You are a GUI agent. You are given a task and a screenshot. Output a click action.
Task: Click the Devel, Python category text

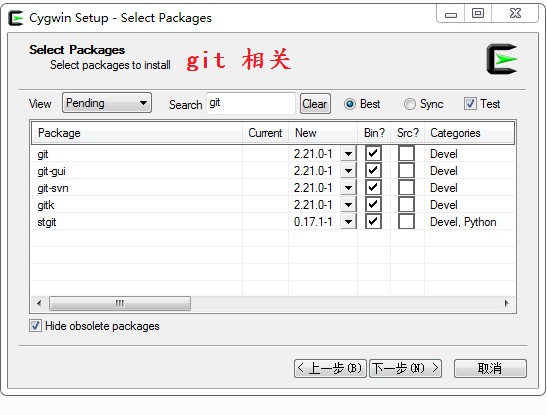(x=463, y=222)
